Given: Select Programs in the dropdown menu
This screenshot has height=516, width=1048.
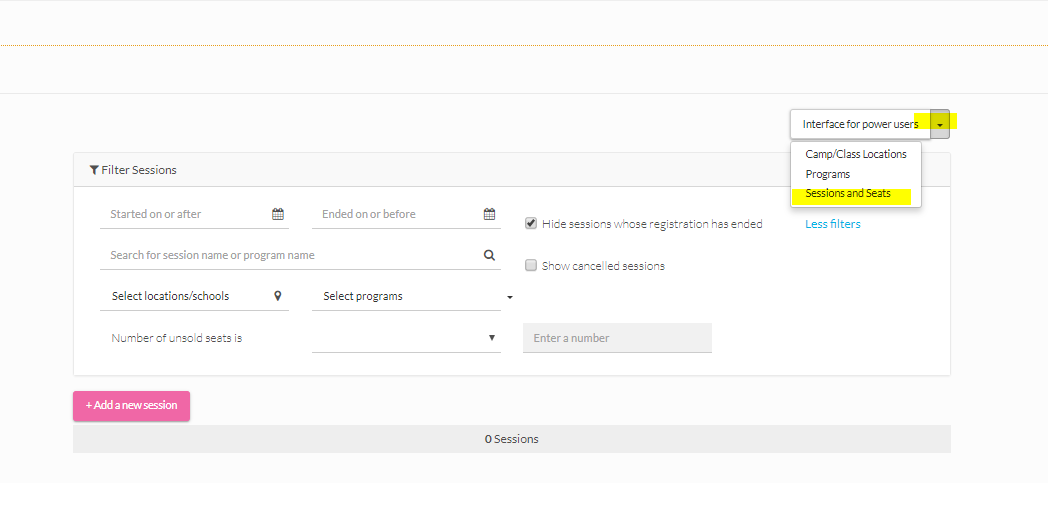Looking at the screenshot, I should click(827, 174).
